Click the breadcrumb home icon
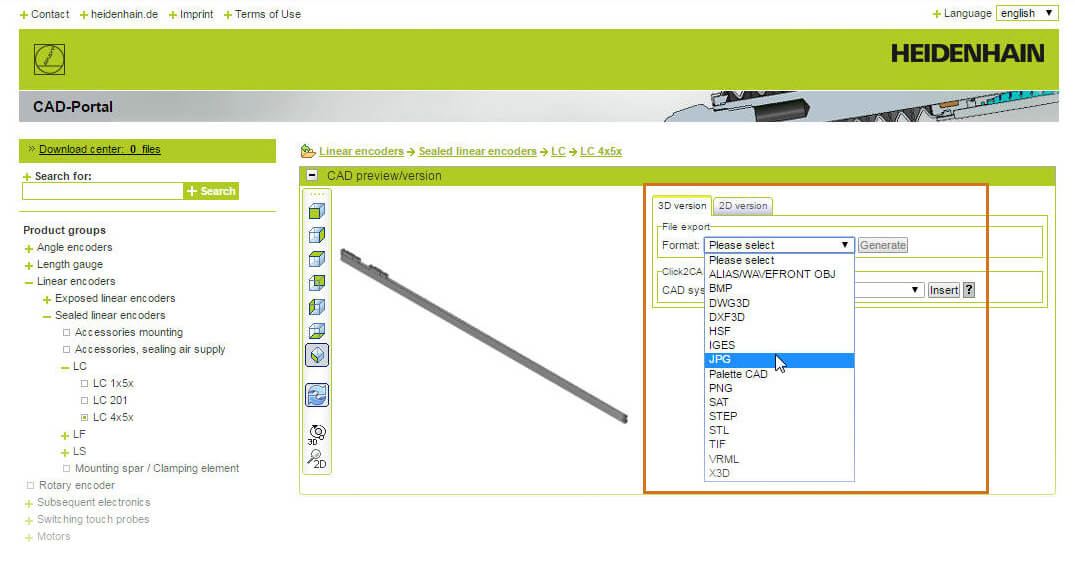 point(308,151)
